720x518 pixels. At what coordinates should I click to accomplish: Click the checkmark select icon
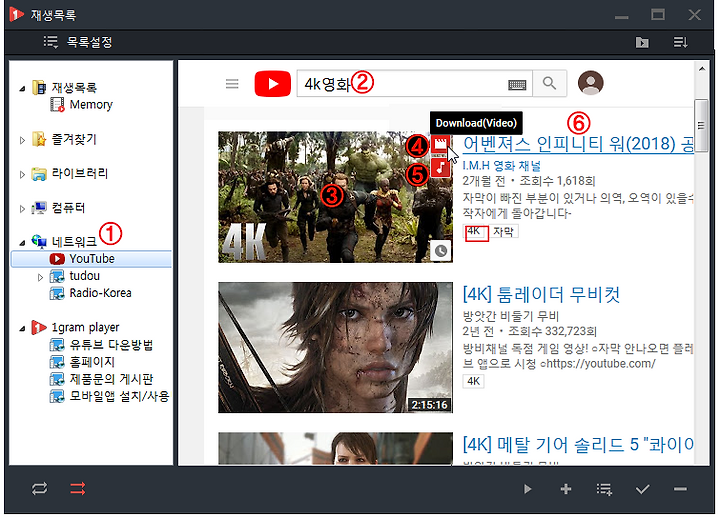pyautogui.click(x=642, y=490)
